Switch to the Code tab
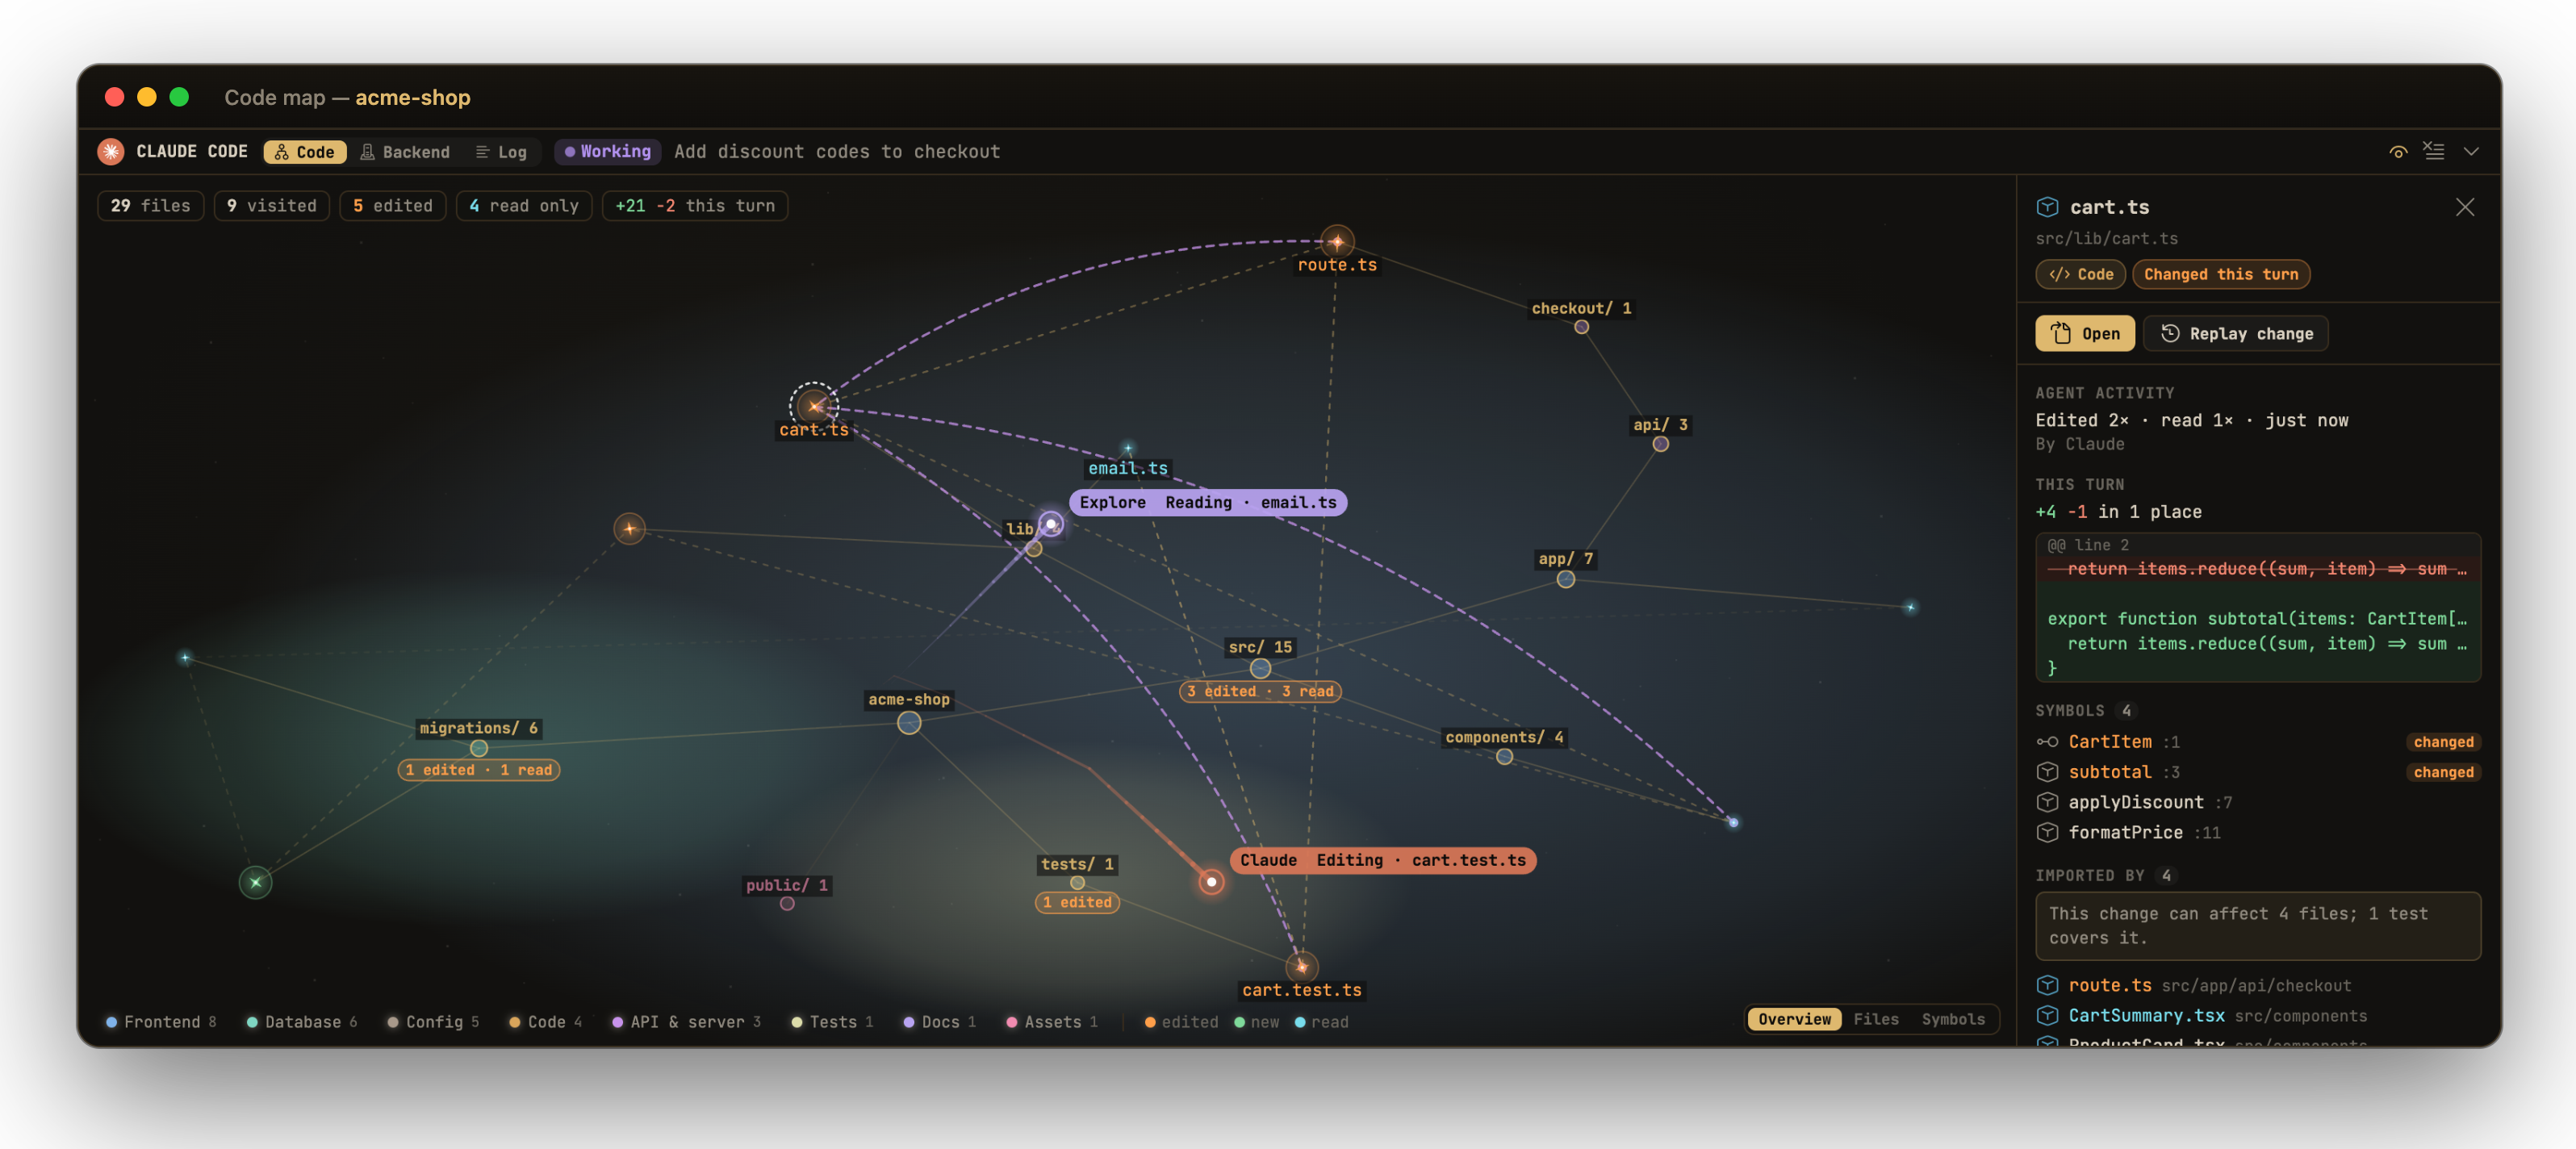The width and height of the screenshot is (2576, 1149). (305, 152)
